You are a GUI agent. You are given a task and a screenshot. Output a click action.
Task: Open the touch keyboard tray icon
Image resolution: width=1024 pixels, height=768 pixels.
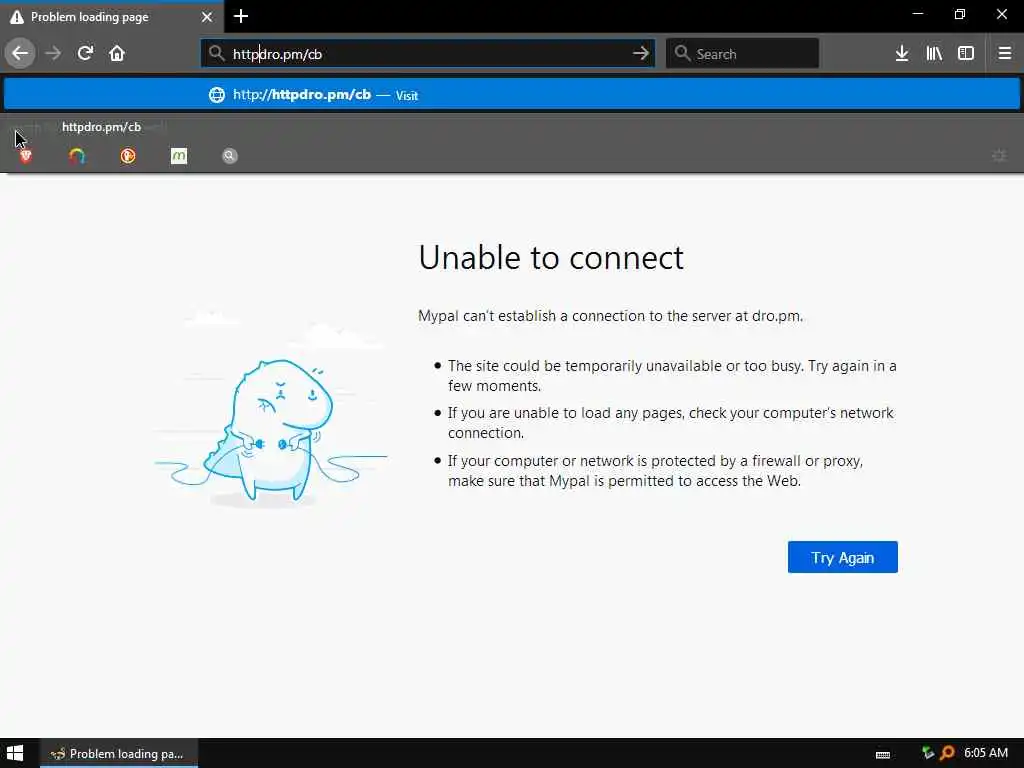pos(883,754)
